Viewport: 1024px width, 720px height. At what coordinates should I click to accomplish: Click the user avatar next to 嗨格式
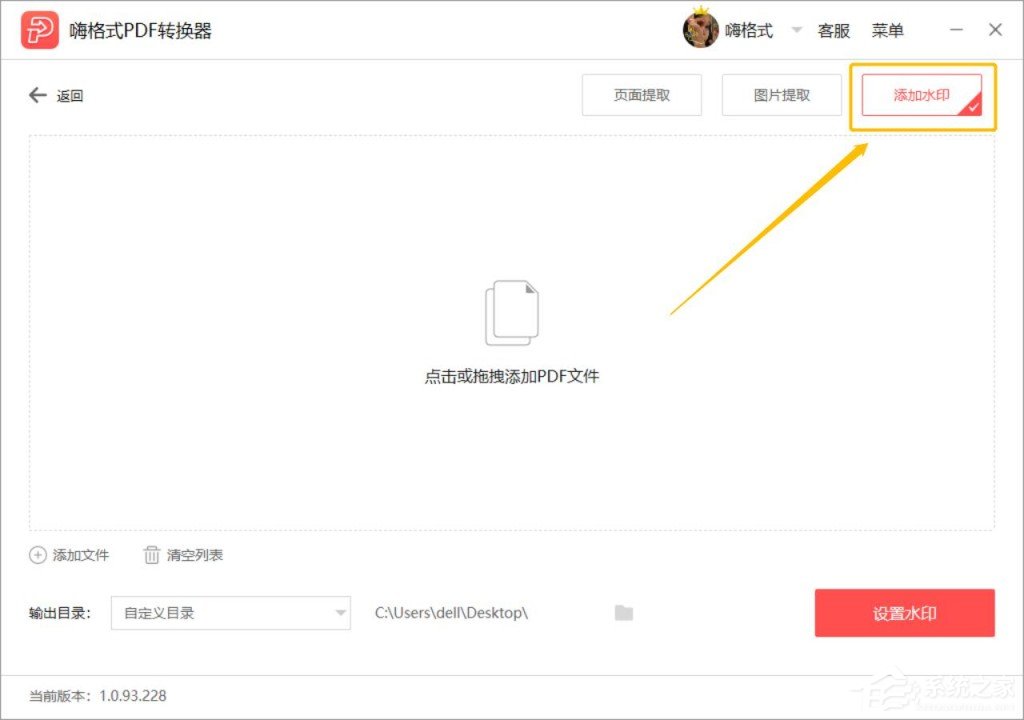pos(700,29)
